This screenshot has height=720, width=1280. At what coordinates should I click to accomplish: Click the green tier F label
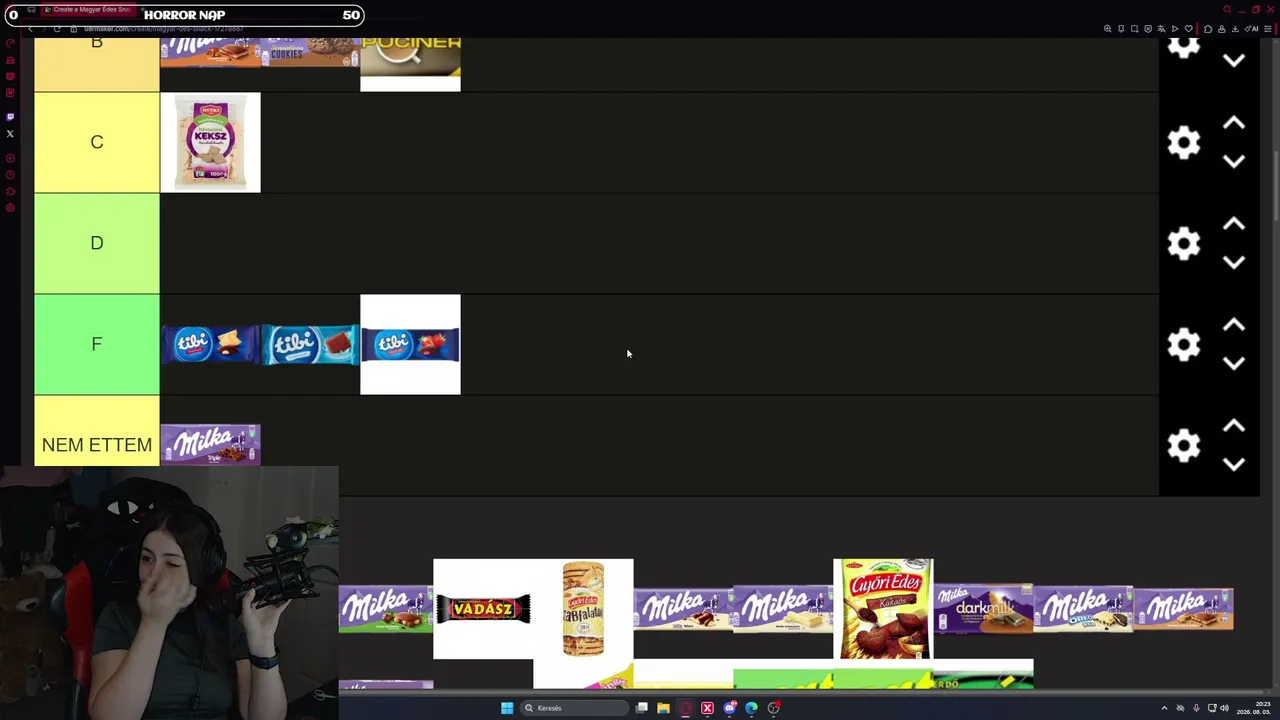click(97, 344)
